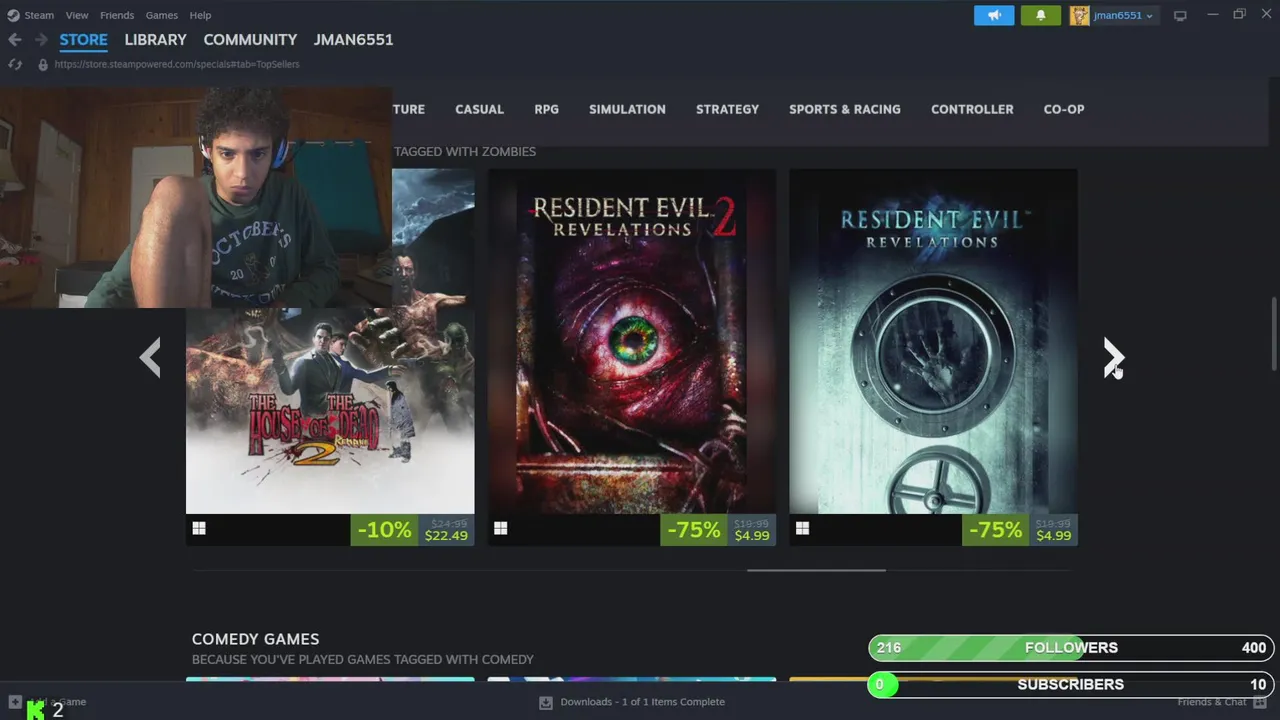This screenshot has height=720, width=1280.
Task: Click Resident Evil Revelations -75% price
Action: [x=1020, y=530]
